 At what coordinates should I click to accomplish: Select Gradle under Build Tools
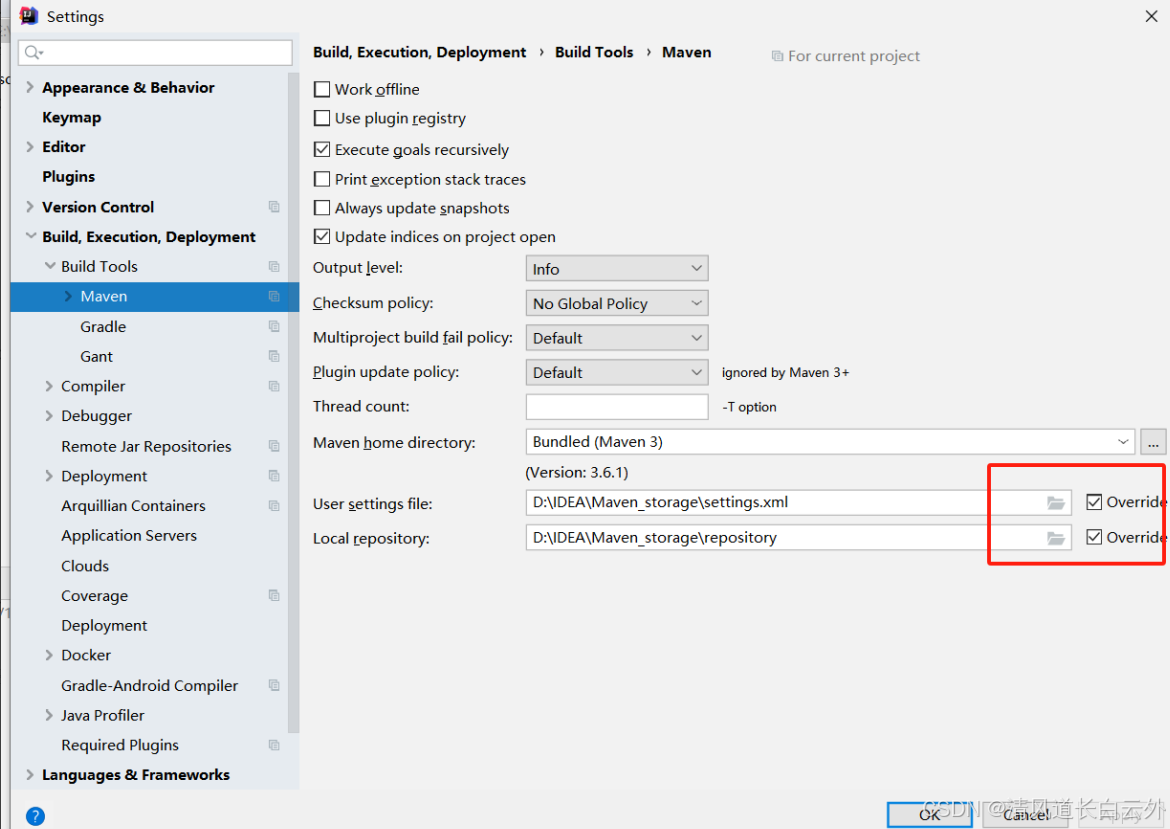click(103, 327)
